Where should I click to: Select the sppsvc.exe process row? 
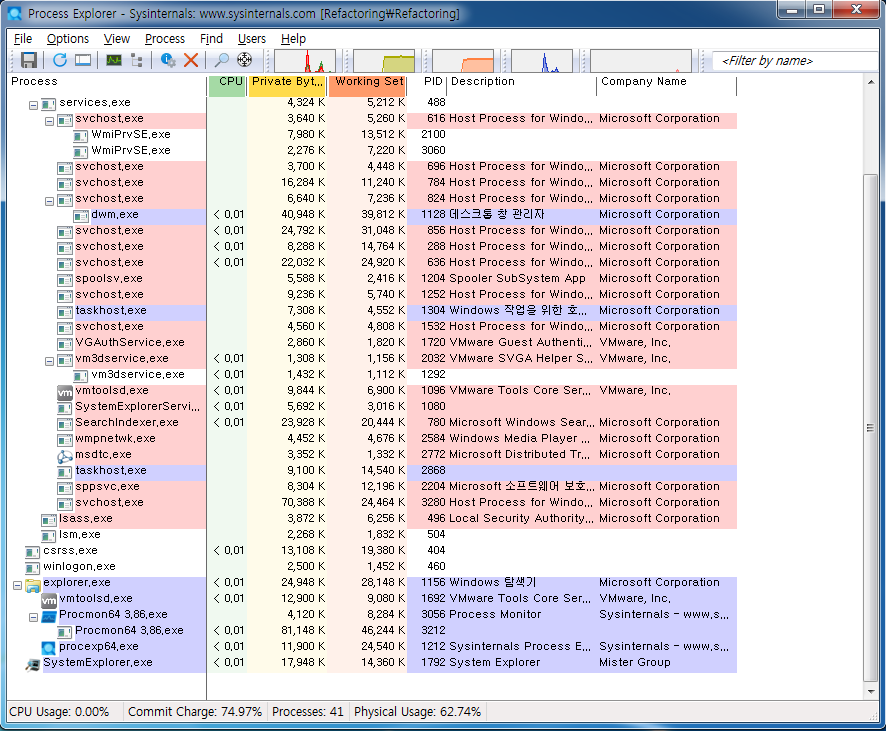[372, 486]
